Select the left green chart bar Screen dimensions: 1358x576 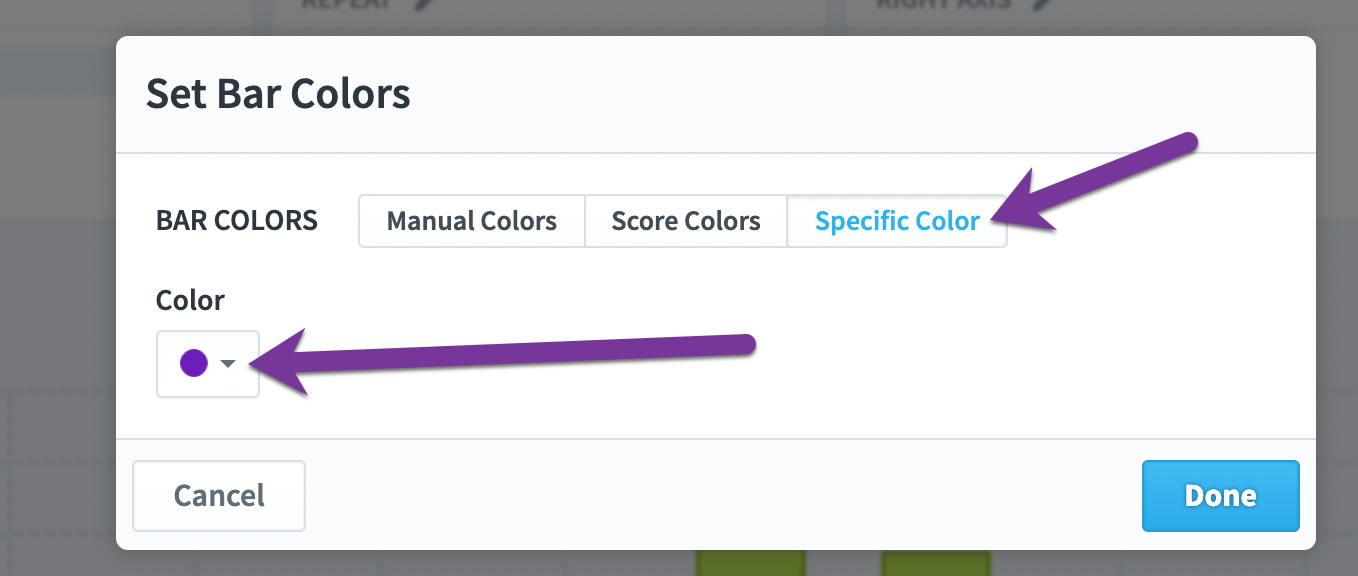tap(751, 563)
